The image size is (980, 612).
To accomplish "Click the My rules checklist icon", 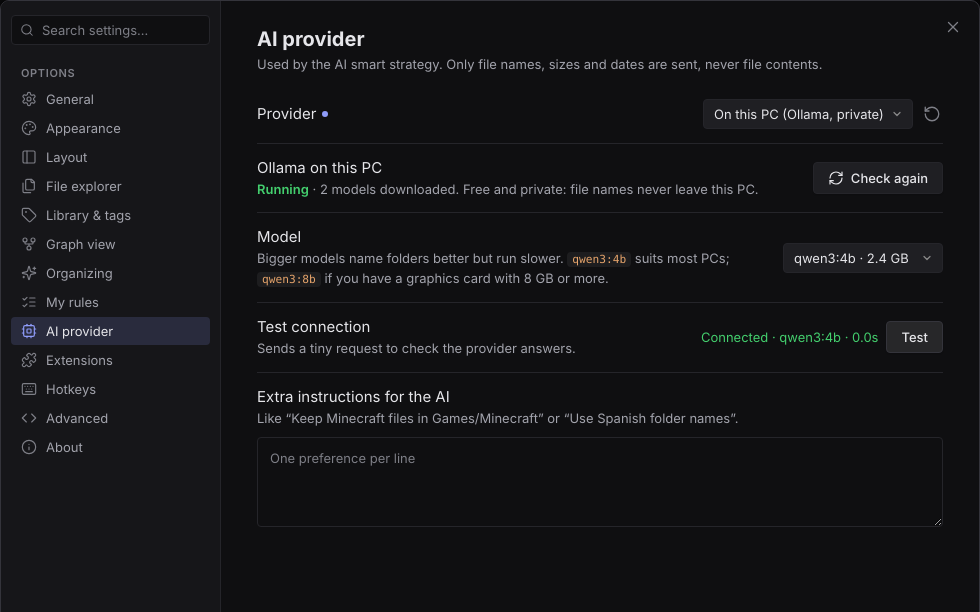I will click(29, 303).
